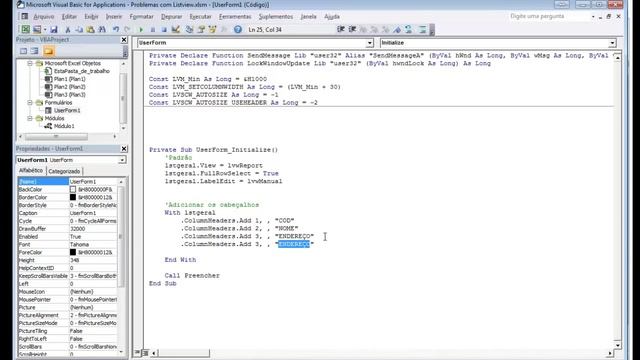Open the Suplementos menu
The image size is (640, 360).
276,16
